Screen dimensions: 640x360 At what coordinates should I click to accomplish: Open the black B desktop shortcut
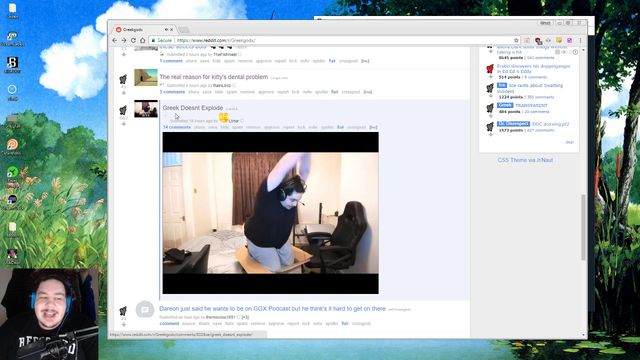coord(12,62)
